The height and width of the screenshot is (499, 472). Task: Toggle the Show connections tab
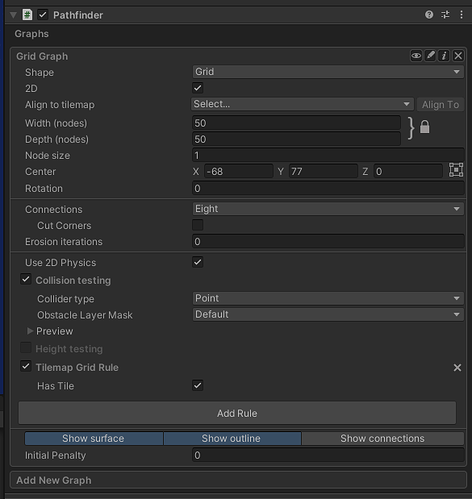tap(383, 438)
